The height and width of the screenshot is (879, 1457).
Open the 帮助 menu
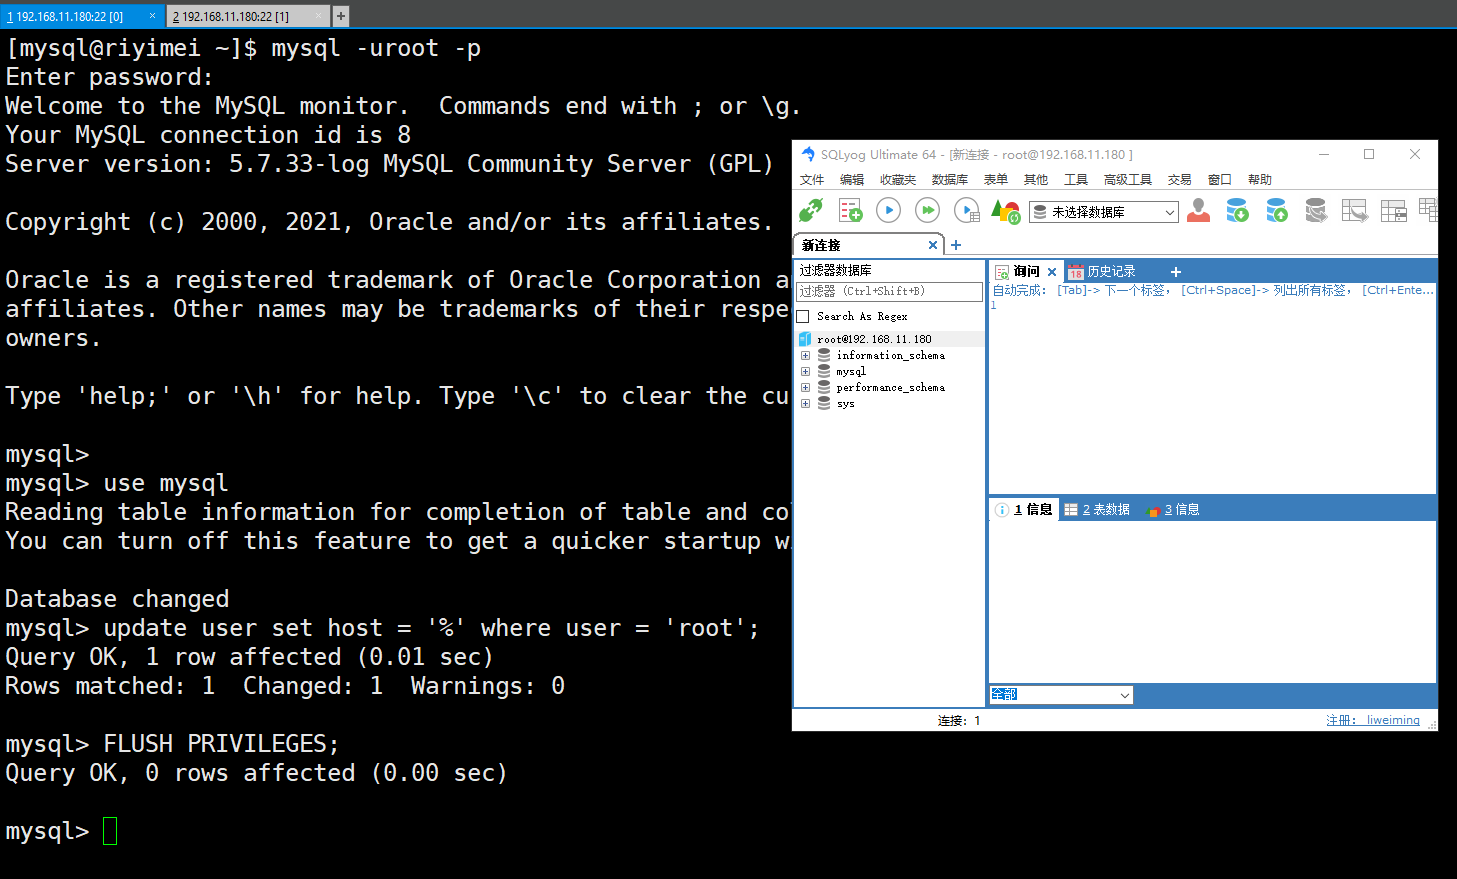pyautogui.click(x=1260, y=180)
